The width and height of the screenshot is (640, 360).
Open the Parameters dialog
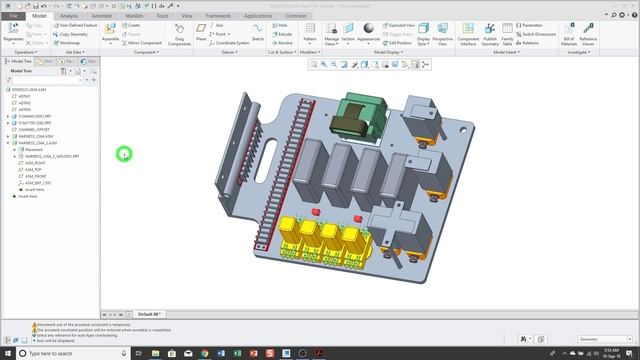click(529, 25)
